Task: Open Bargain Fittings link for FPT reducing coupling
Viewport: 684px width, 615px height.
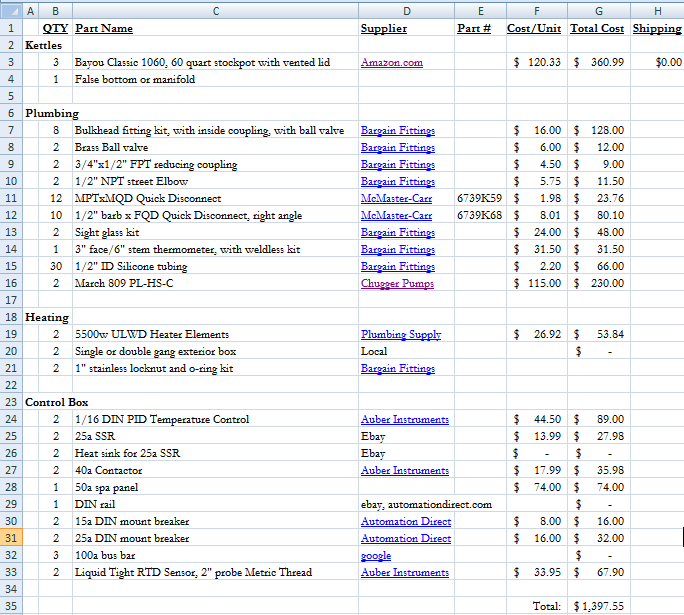Action: pyautogui.click(x=398, y=164)
